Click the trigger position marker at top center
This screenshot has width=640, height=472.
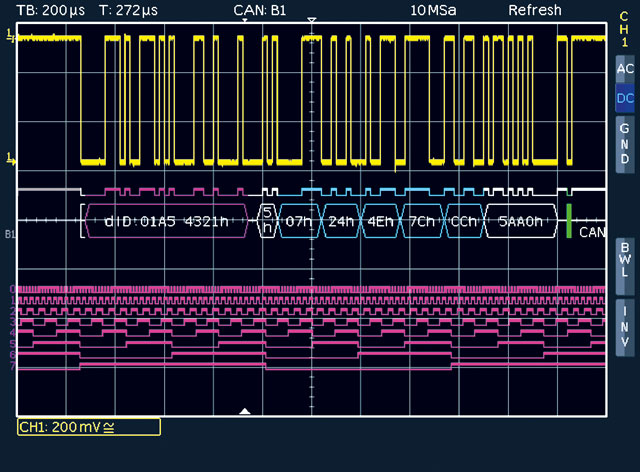click(312, 20)
